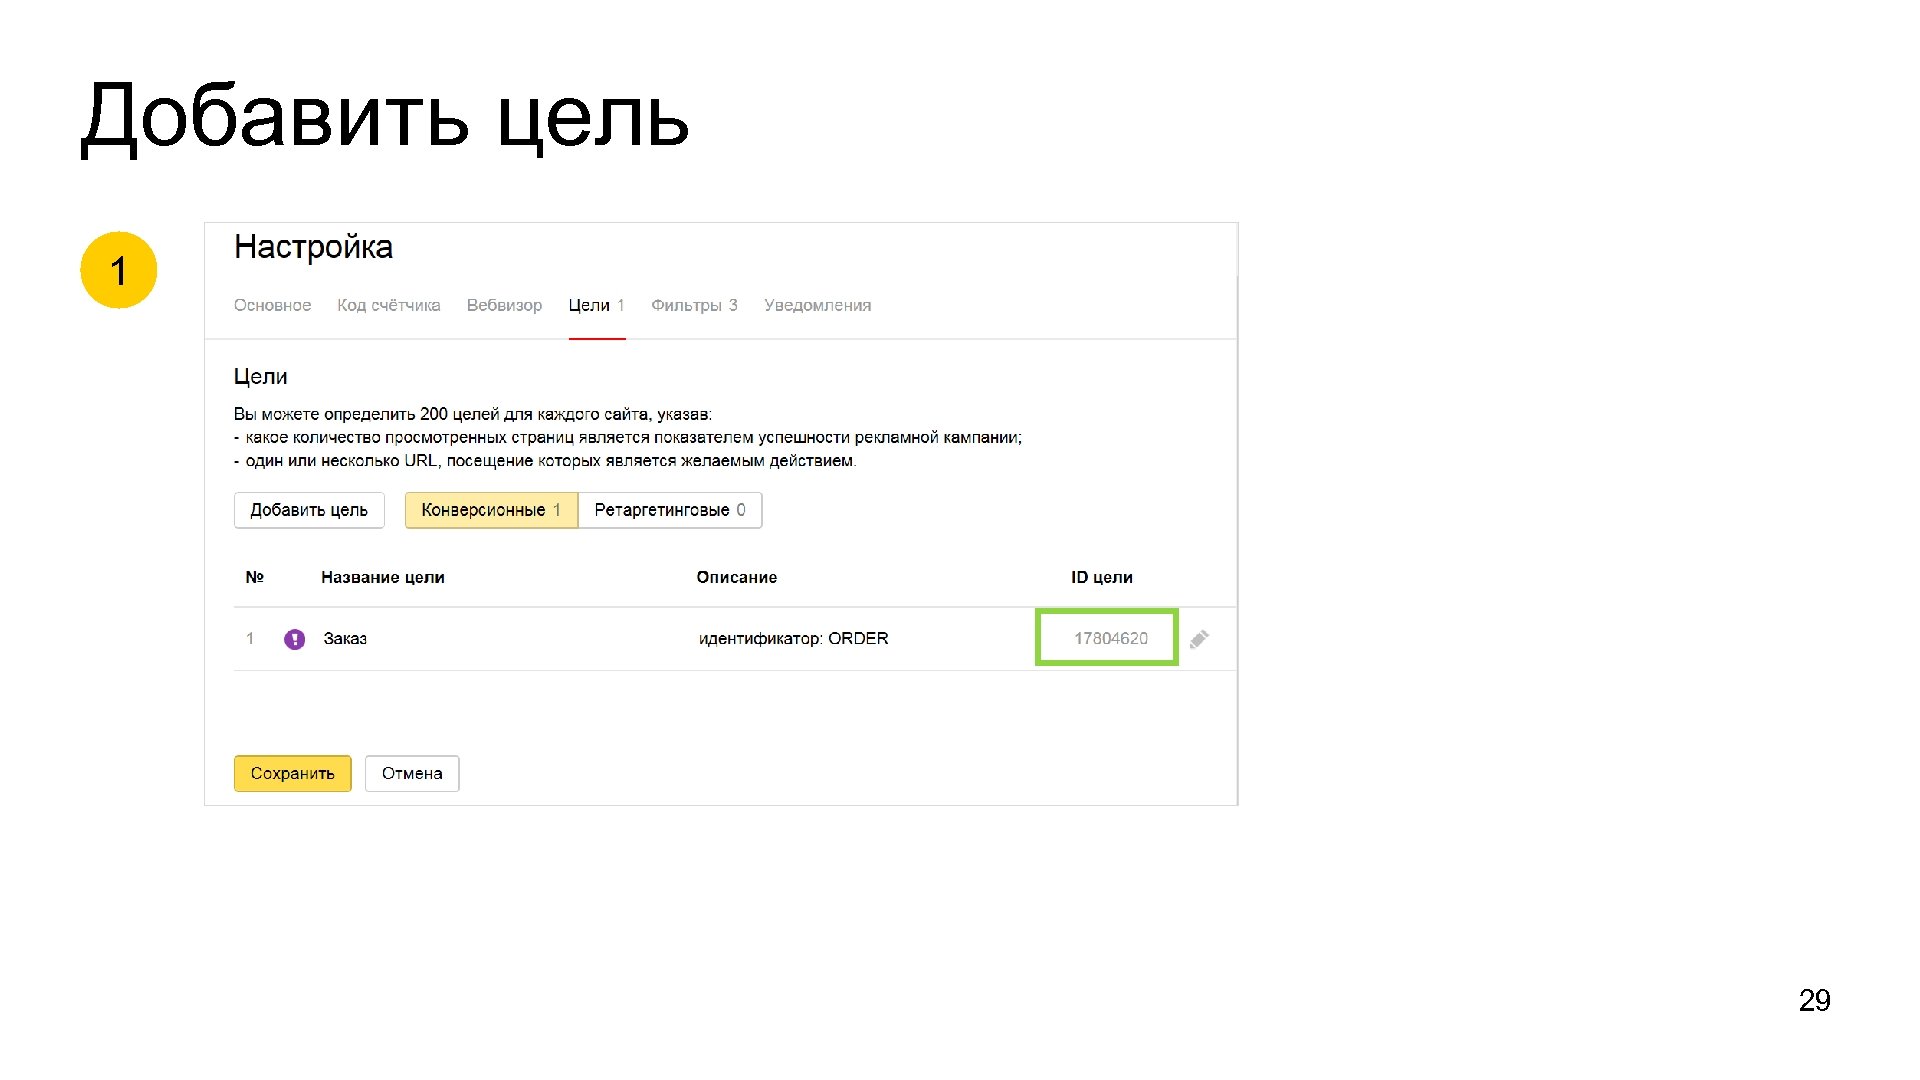Click the pencil edit icon for goal
1920x1080 pixels.
1199,639
